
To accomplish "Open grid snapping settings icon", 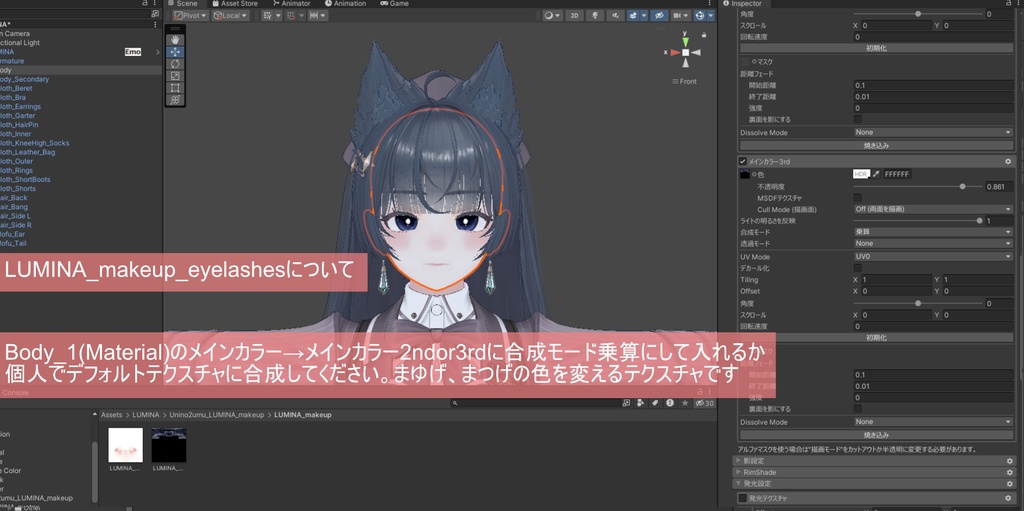I will tap(291, 16).
